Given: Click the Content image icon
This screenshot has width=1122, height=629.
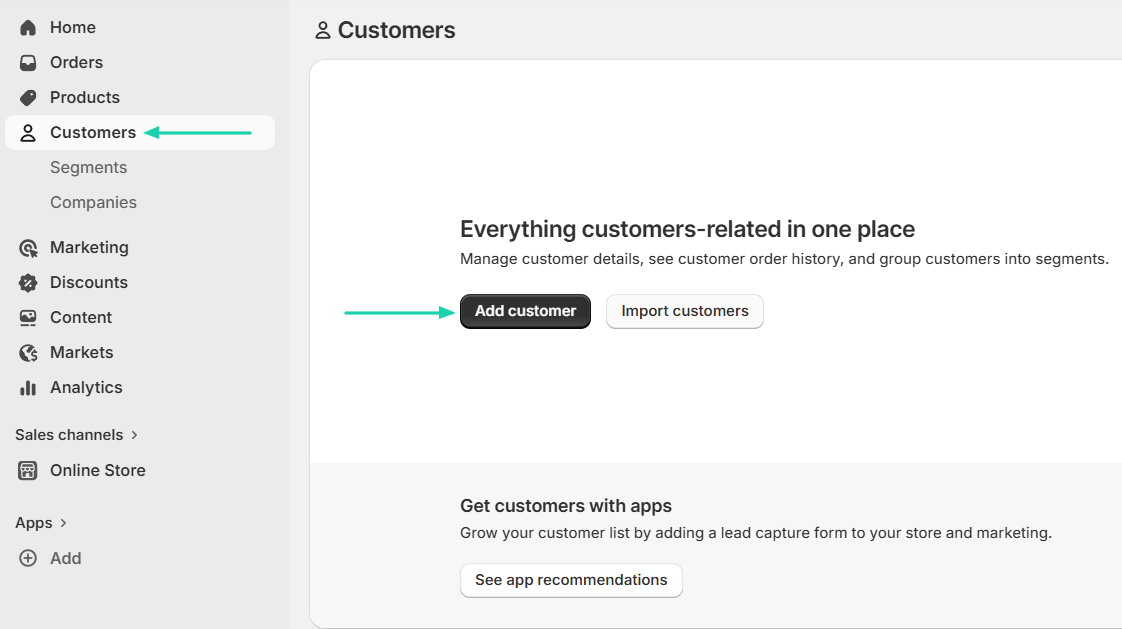Looking at the screenshot, I should pyautogui.click(x=28, y=318).
